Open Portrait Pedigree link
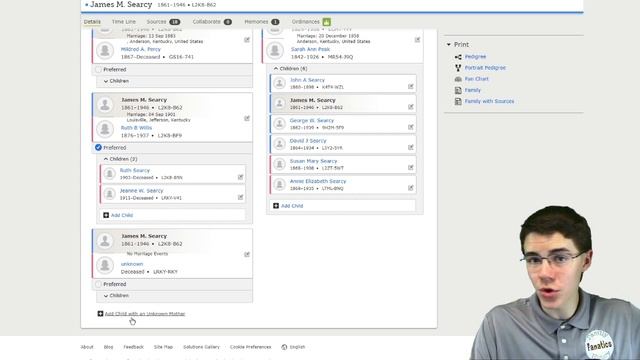The height and width of the screenshot is (360, 640). coord(485,68)
